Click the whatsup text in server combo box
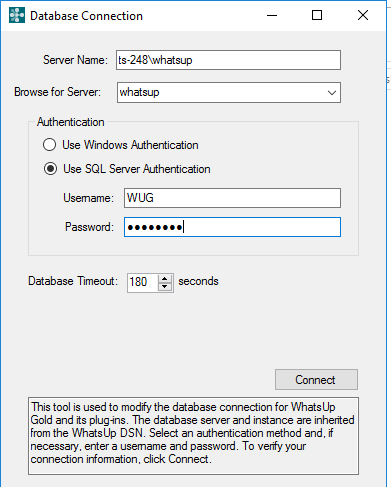The image size is (391, 487). click(139, 92)
